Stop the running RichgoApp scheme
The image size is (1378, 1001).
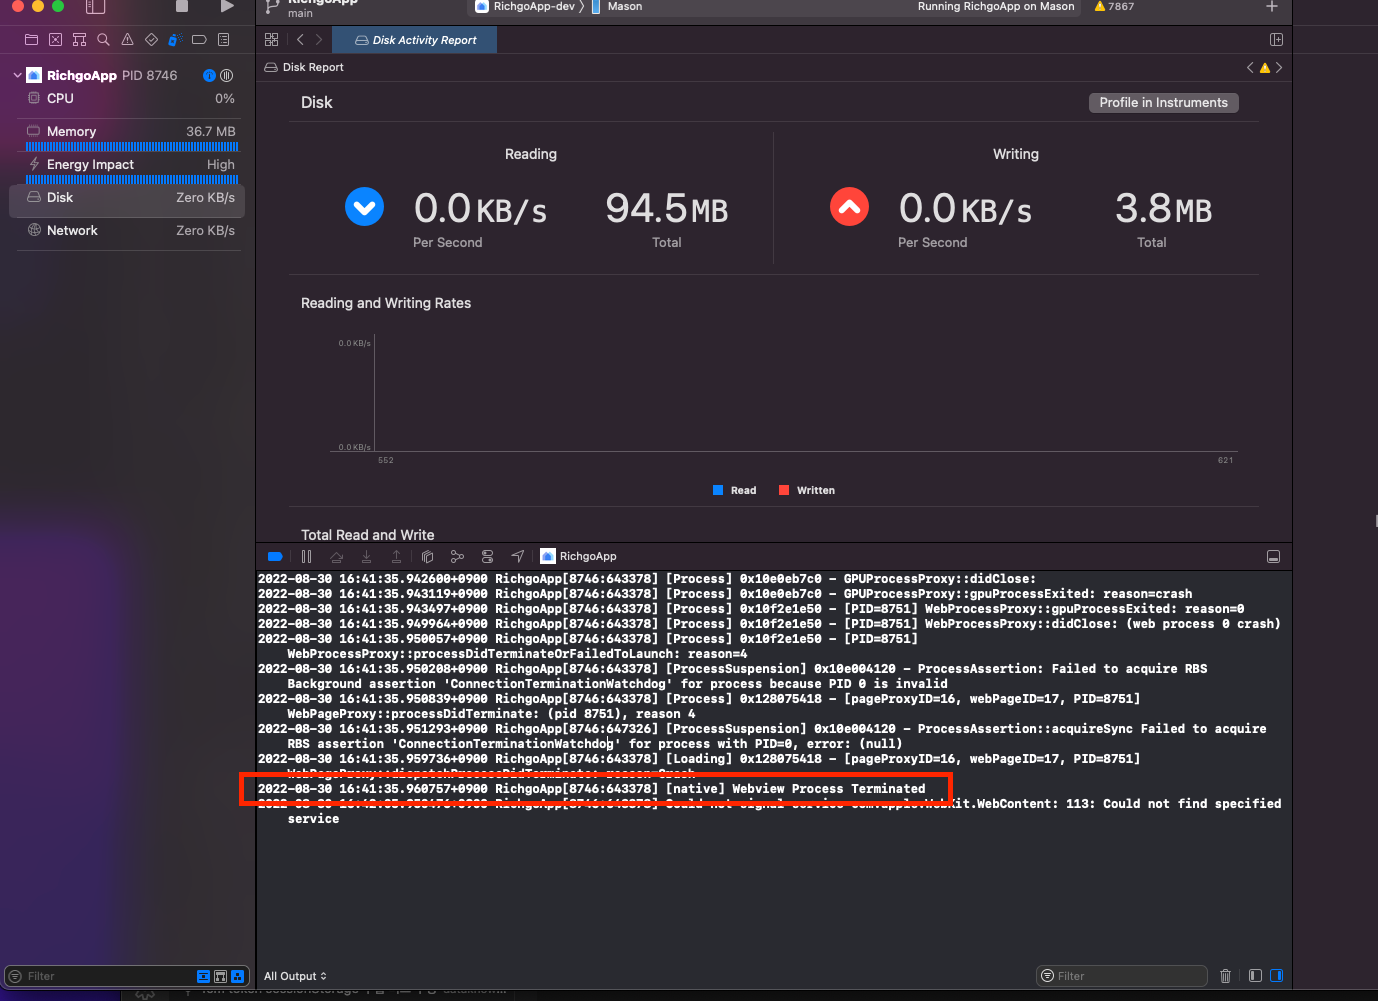point(182,6)
